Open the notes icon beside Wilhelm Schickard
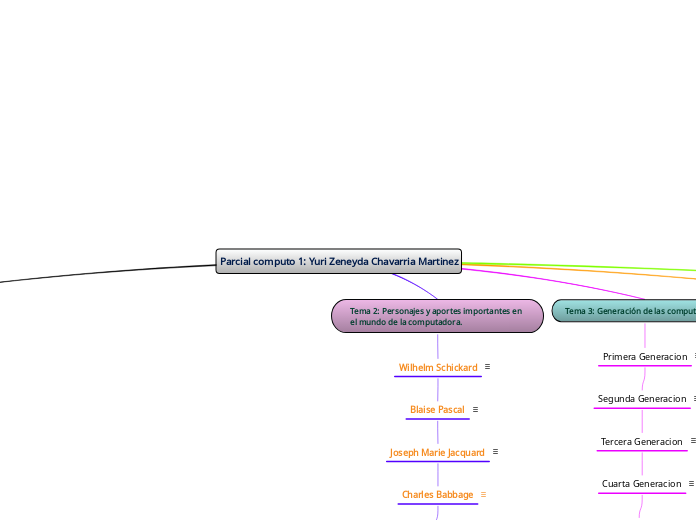 [x=487, y=367]
